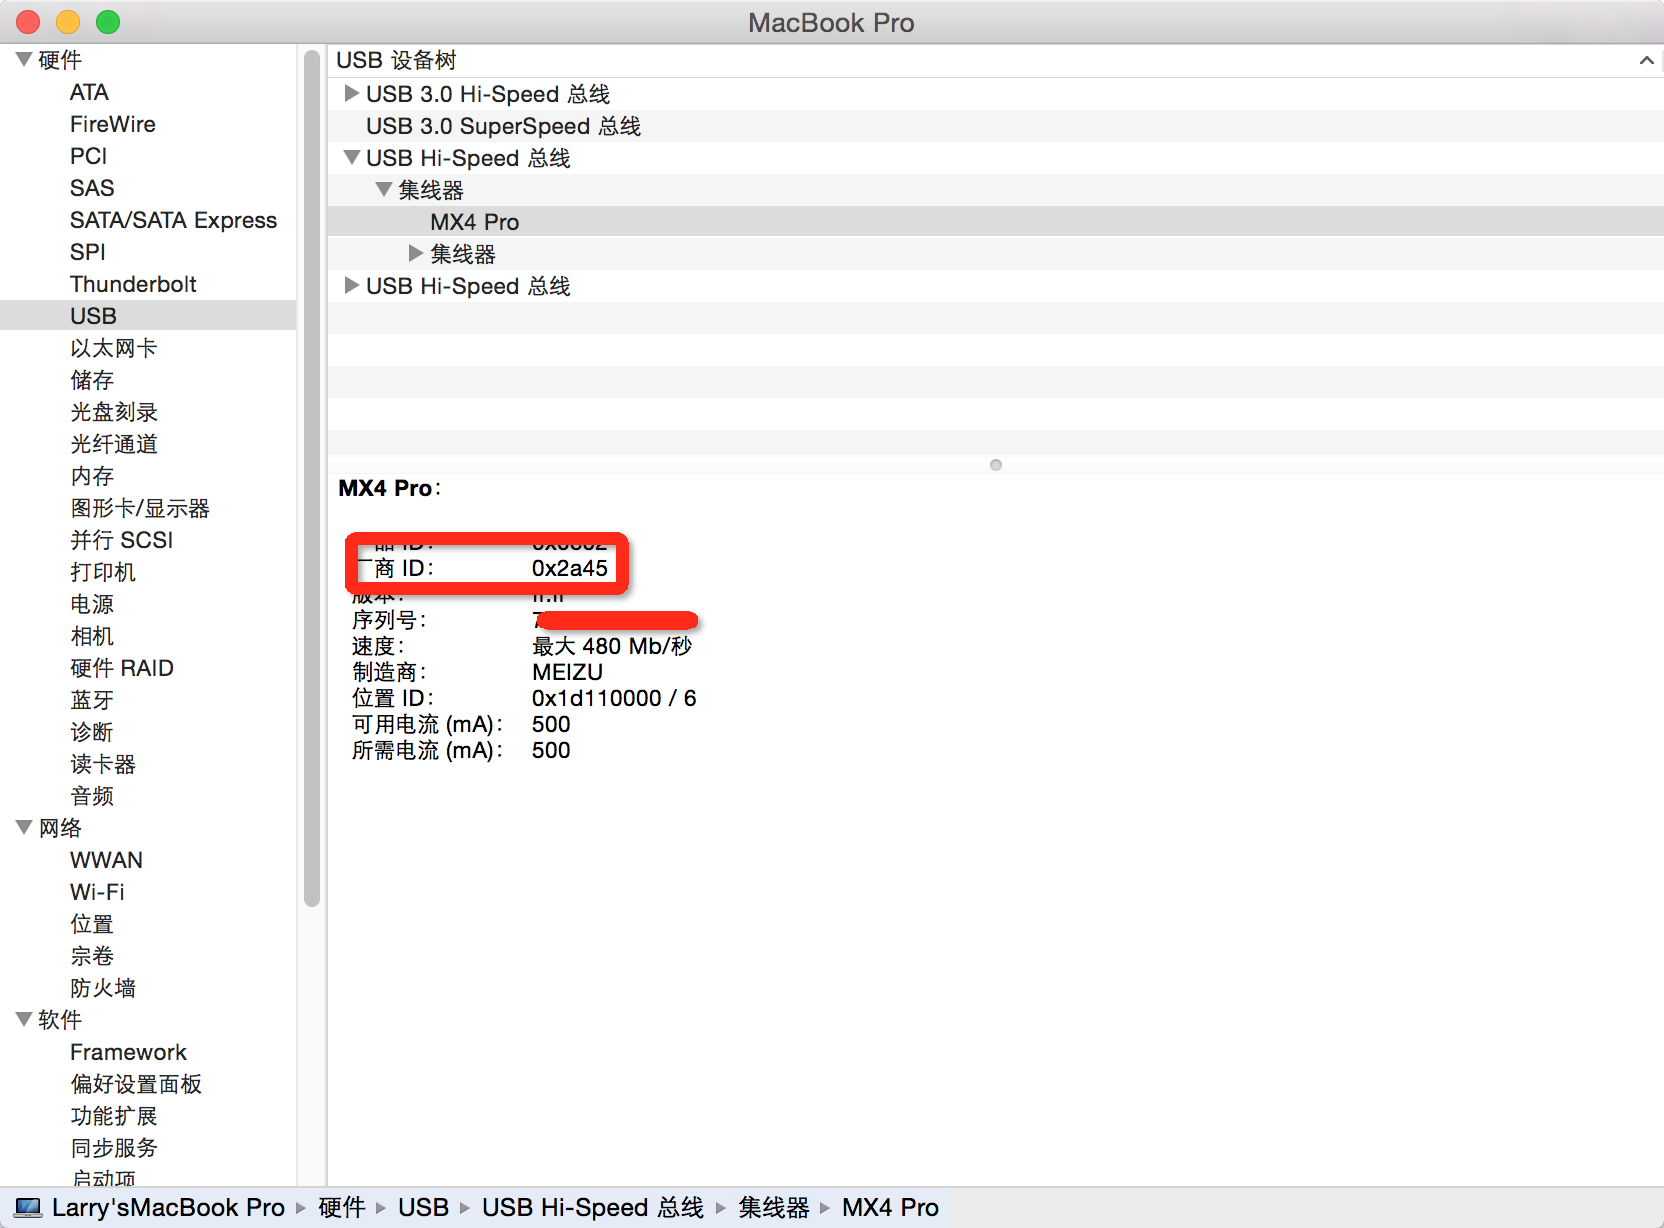
Task: Click the MEIZU manufacturer value
Action: pyautogui.click(x=567, y=672)
